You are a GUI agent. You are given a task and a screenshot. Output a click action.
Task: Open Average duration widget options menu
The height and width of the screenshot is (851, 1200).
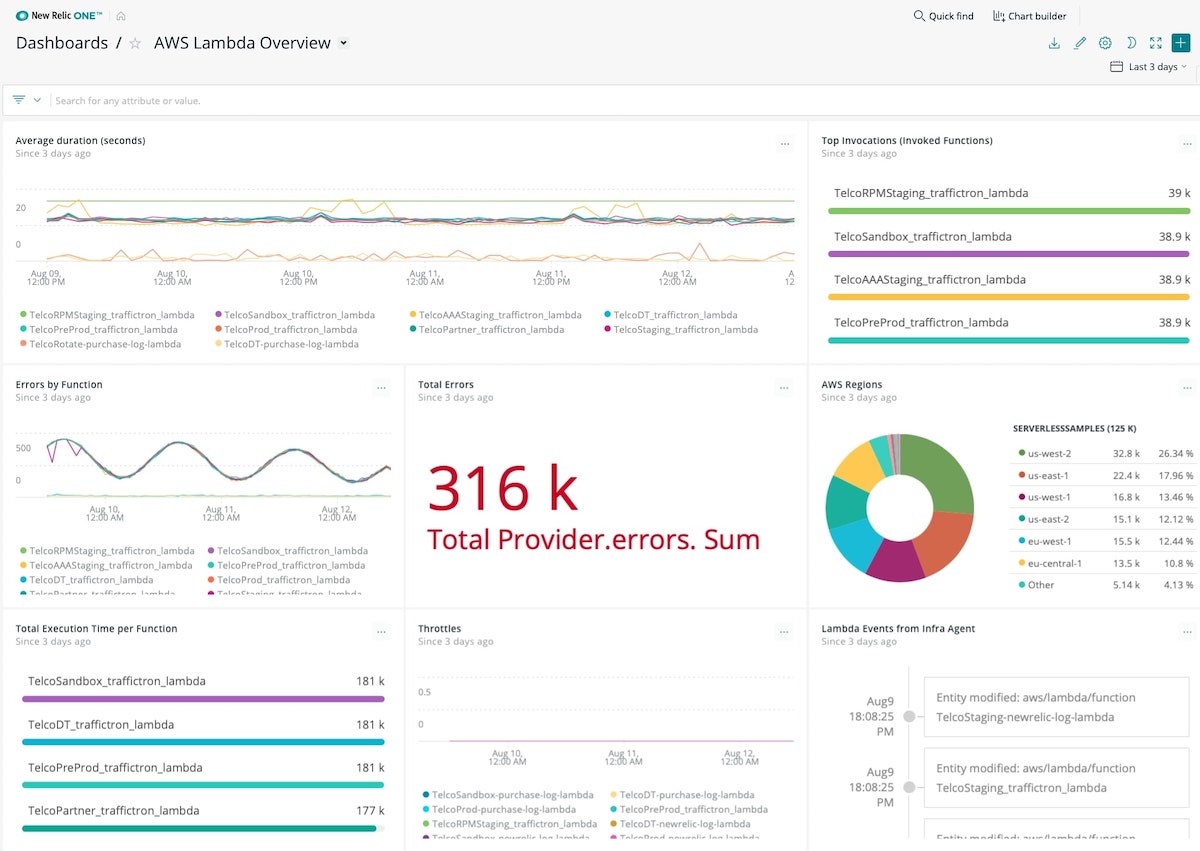tap(785, 144)
